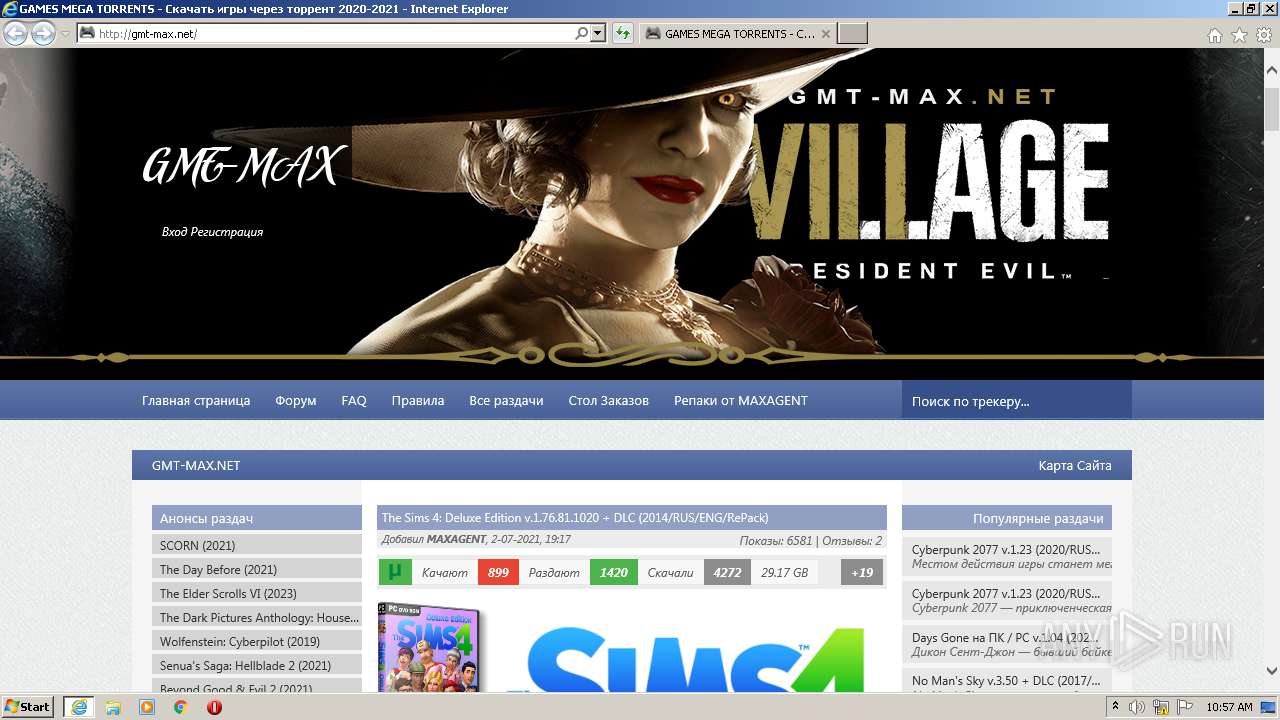Click the Показы: 6581 views text
Image resolution: width=1280 pixels, height=720 pixels.
(x=776, y=540)
